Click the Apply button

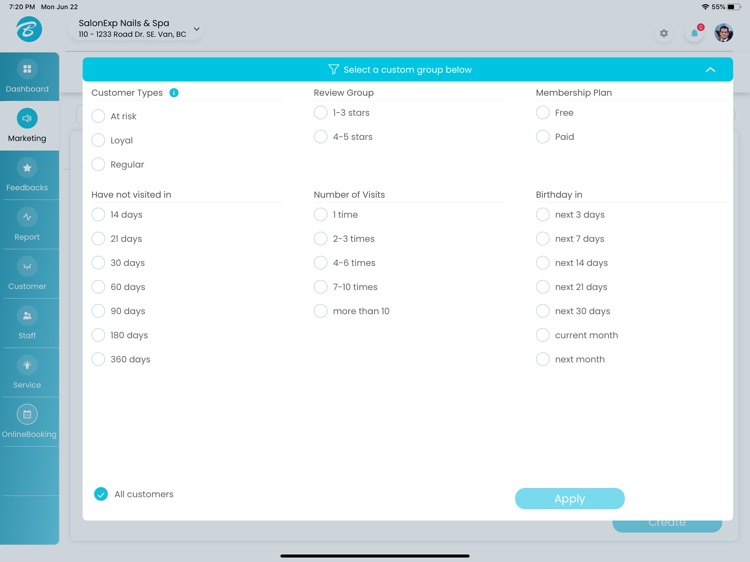click(x=570, y=499)
